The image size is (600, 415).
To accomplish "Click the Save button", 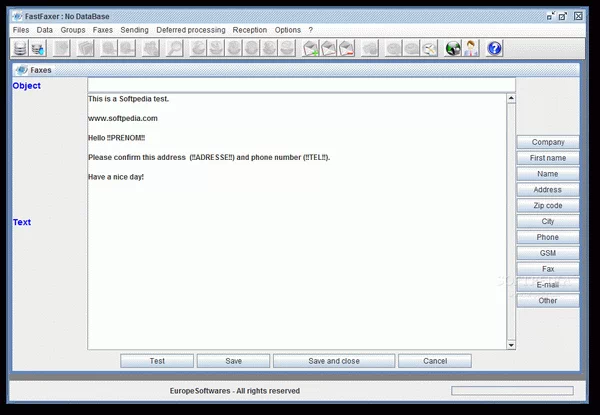I will point(233,361).
